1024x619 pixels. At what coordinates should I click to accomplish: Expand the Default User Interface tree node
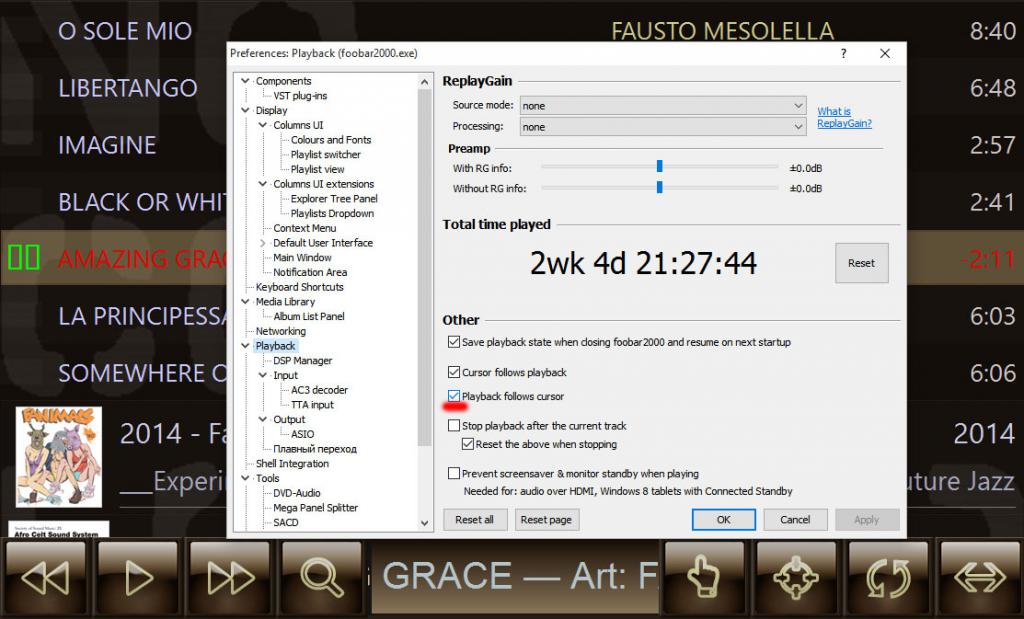click(x=263, y=243)
